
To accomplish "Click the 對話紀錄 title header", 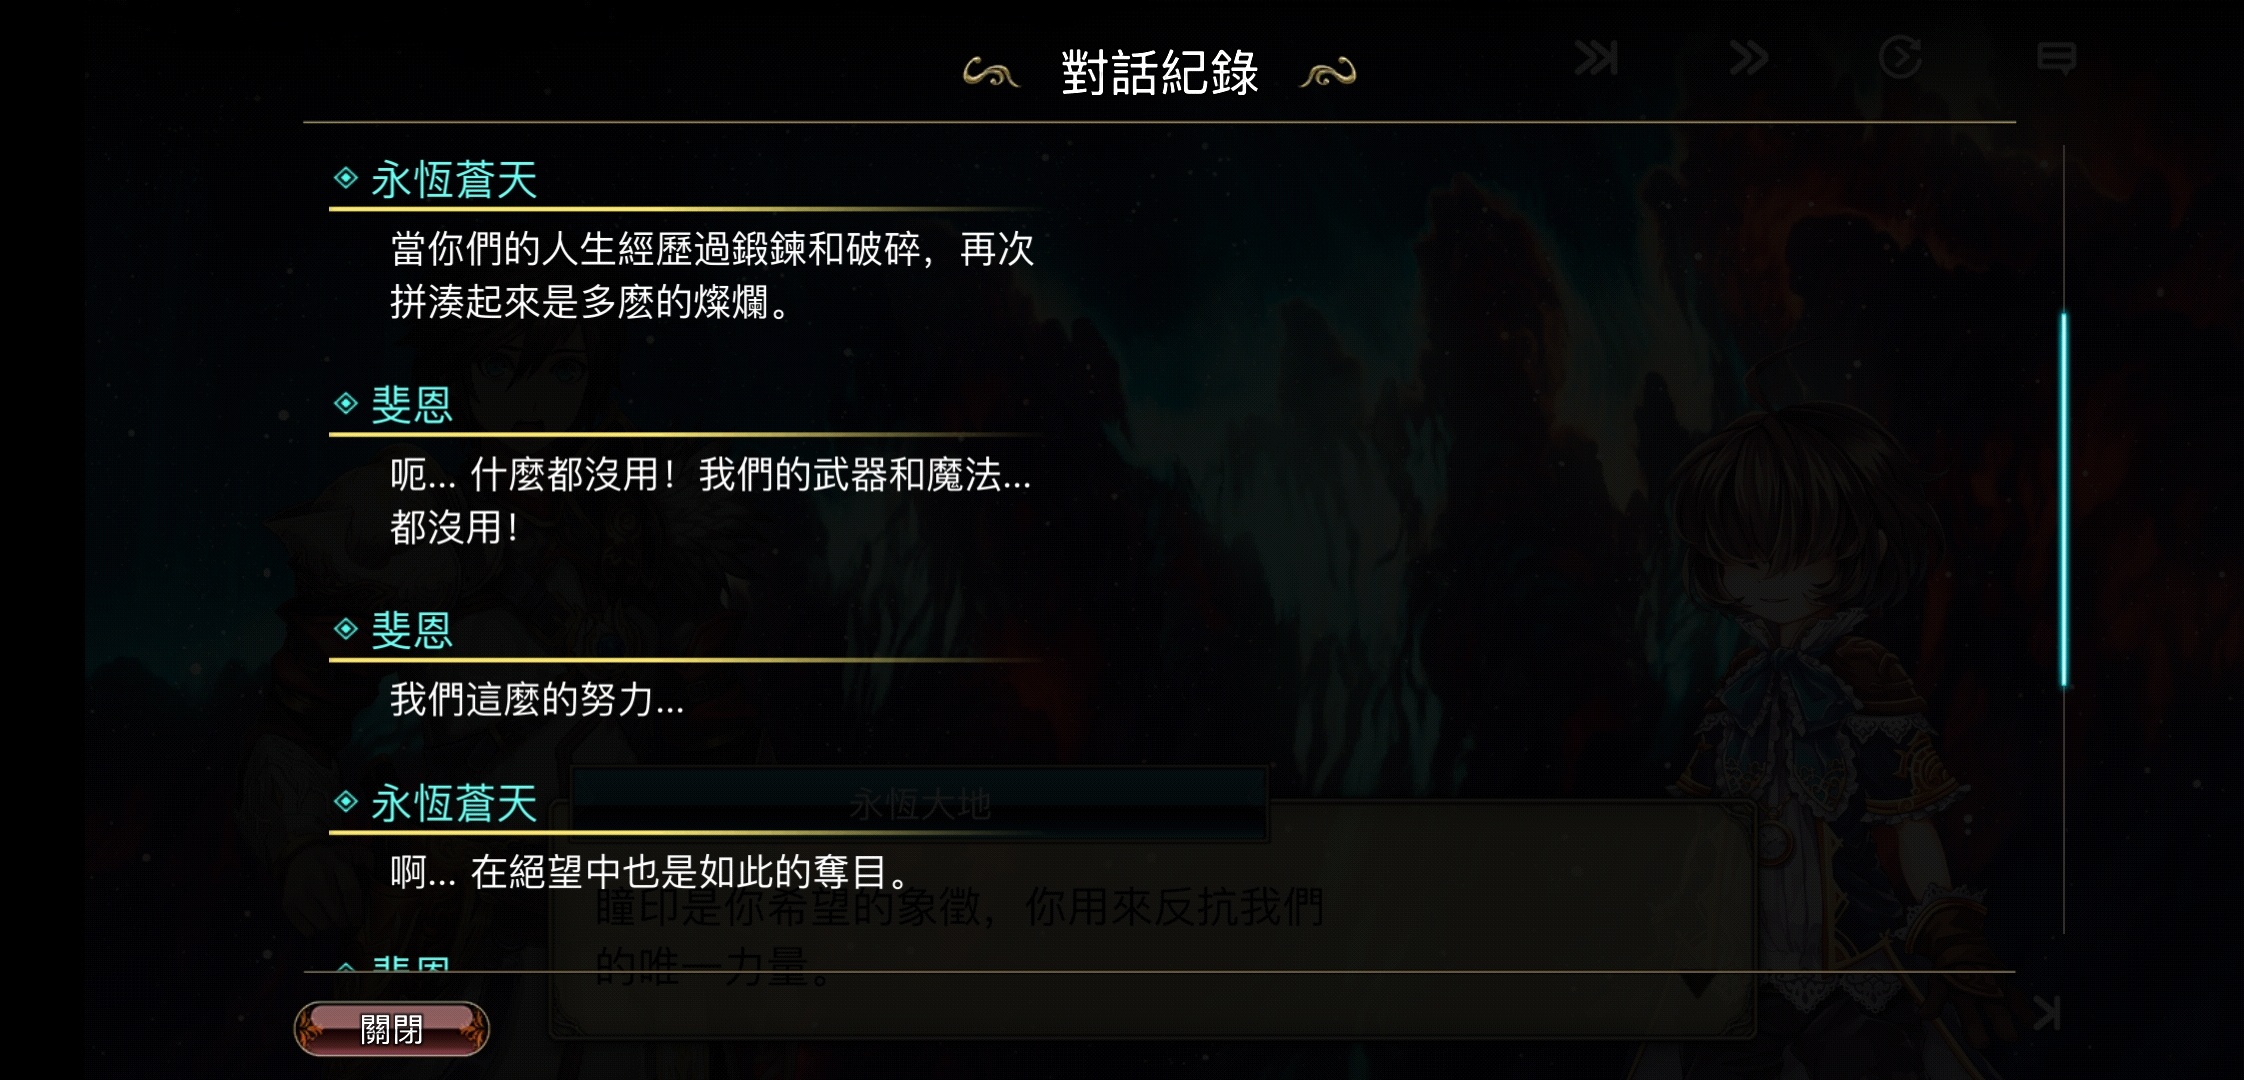I will 1160,73.
